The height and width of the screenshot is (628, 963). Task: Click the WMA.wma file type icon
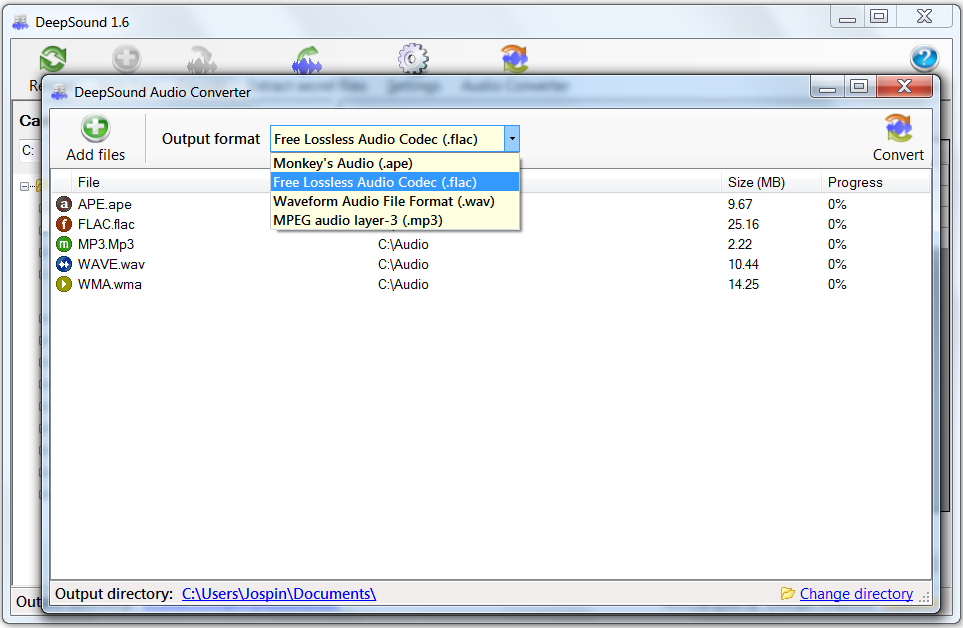click(x=64, y=284)
